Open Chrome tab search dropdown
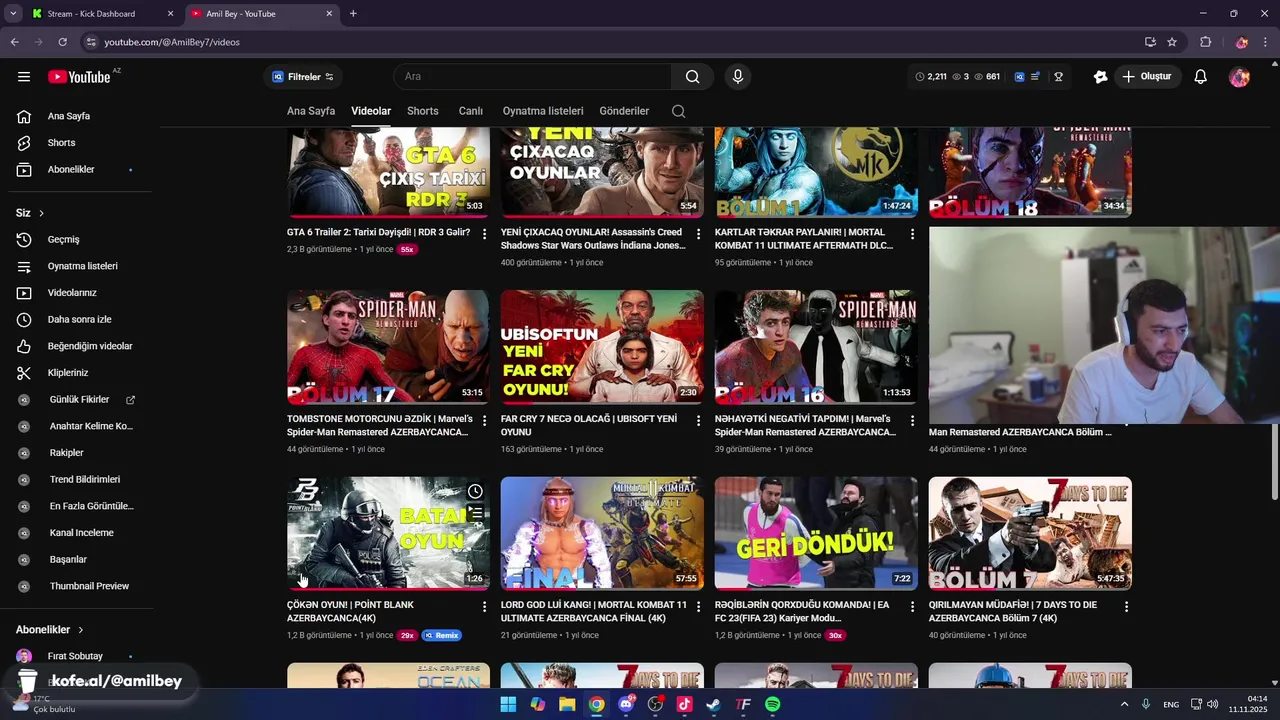This screenshot has width=1280, height=720. (13, 14)
